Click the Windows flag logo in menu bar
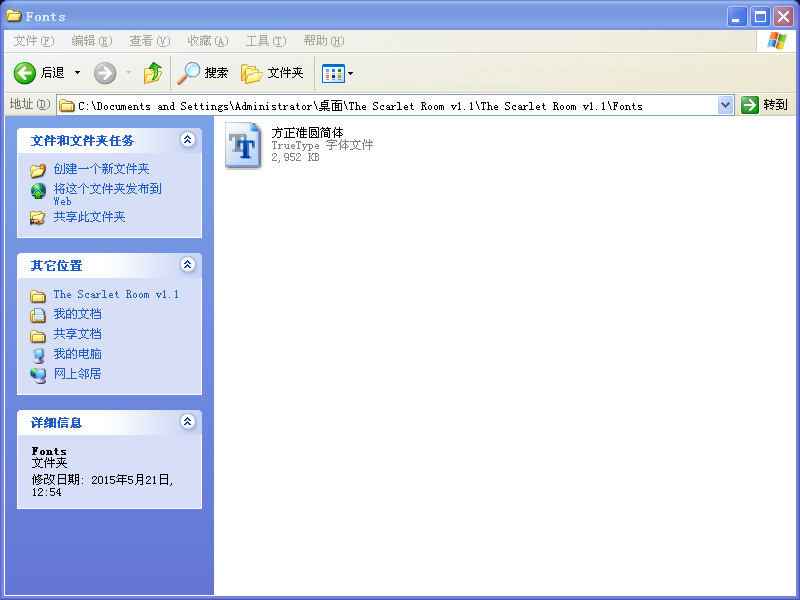The width and height of the screenshot is (800, 600). pyautogui.click(x=776, y=41)
